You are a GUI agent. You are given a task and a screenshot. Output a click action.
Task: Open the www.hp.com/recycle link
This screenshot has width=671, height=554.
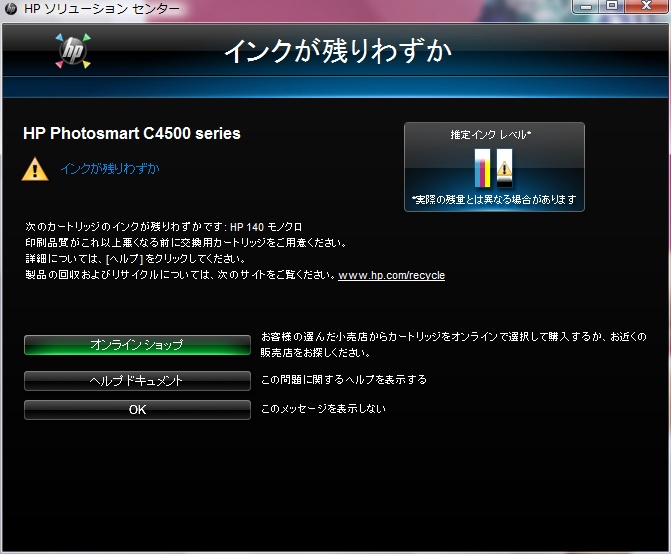(392, 275)
